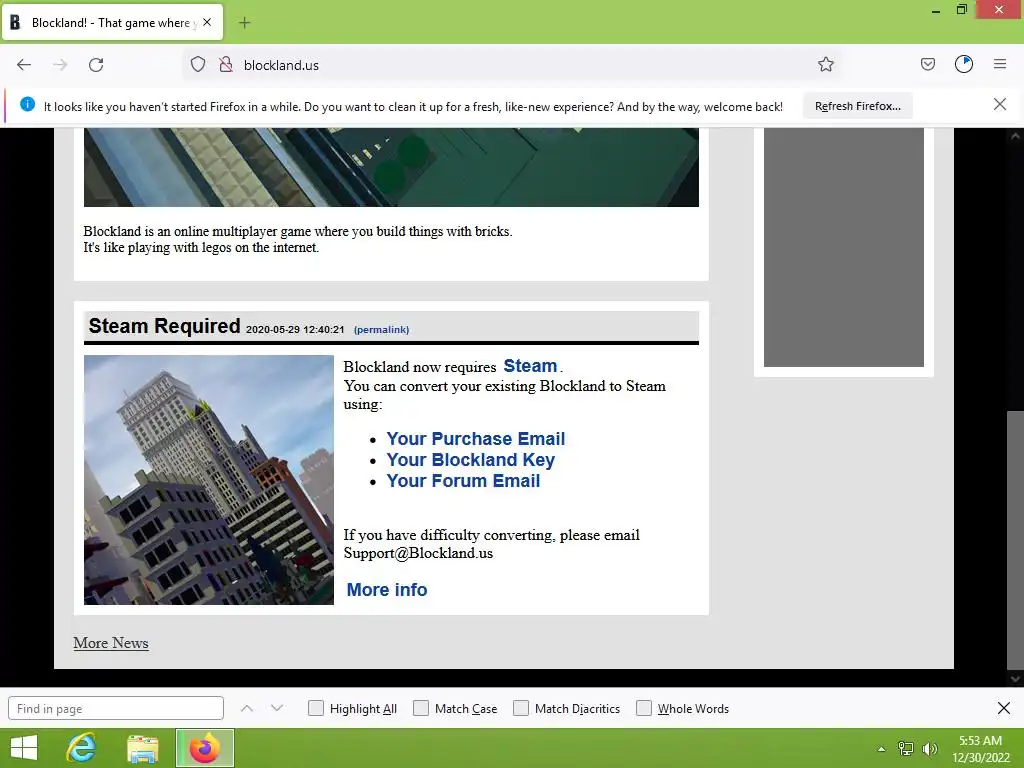Click the scrollbar up arrow
The width and height of the screenshot is (1024, 768).
tap(1015, 136)
